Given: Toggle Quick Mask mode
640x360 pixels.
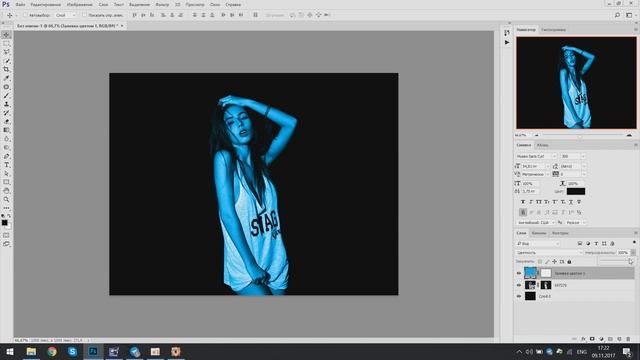Looking at the screenshot, I should coord(6,236).
